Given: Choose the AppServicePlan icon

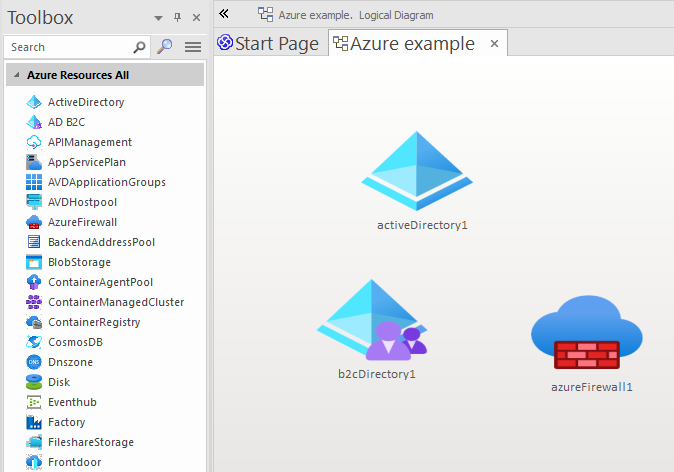Looking at the screenshot, I should [x=34, y=162].
